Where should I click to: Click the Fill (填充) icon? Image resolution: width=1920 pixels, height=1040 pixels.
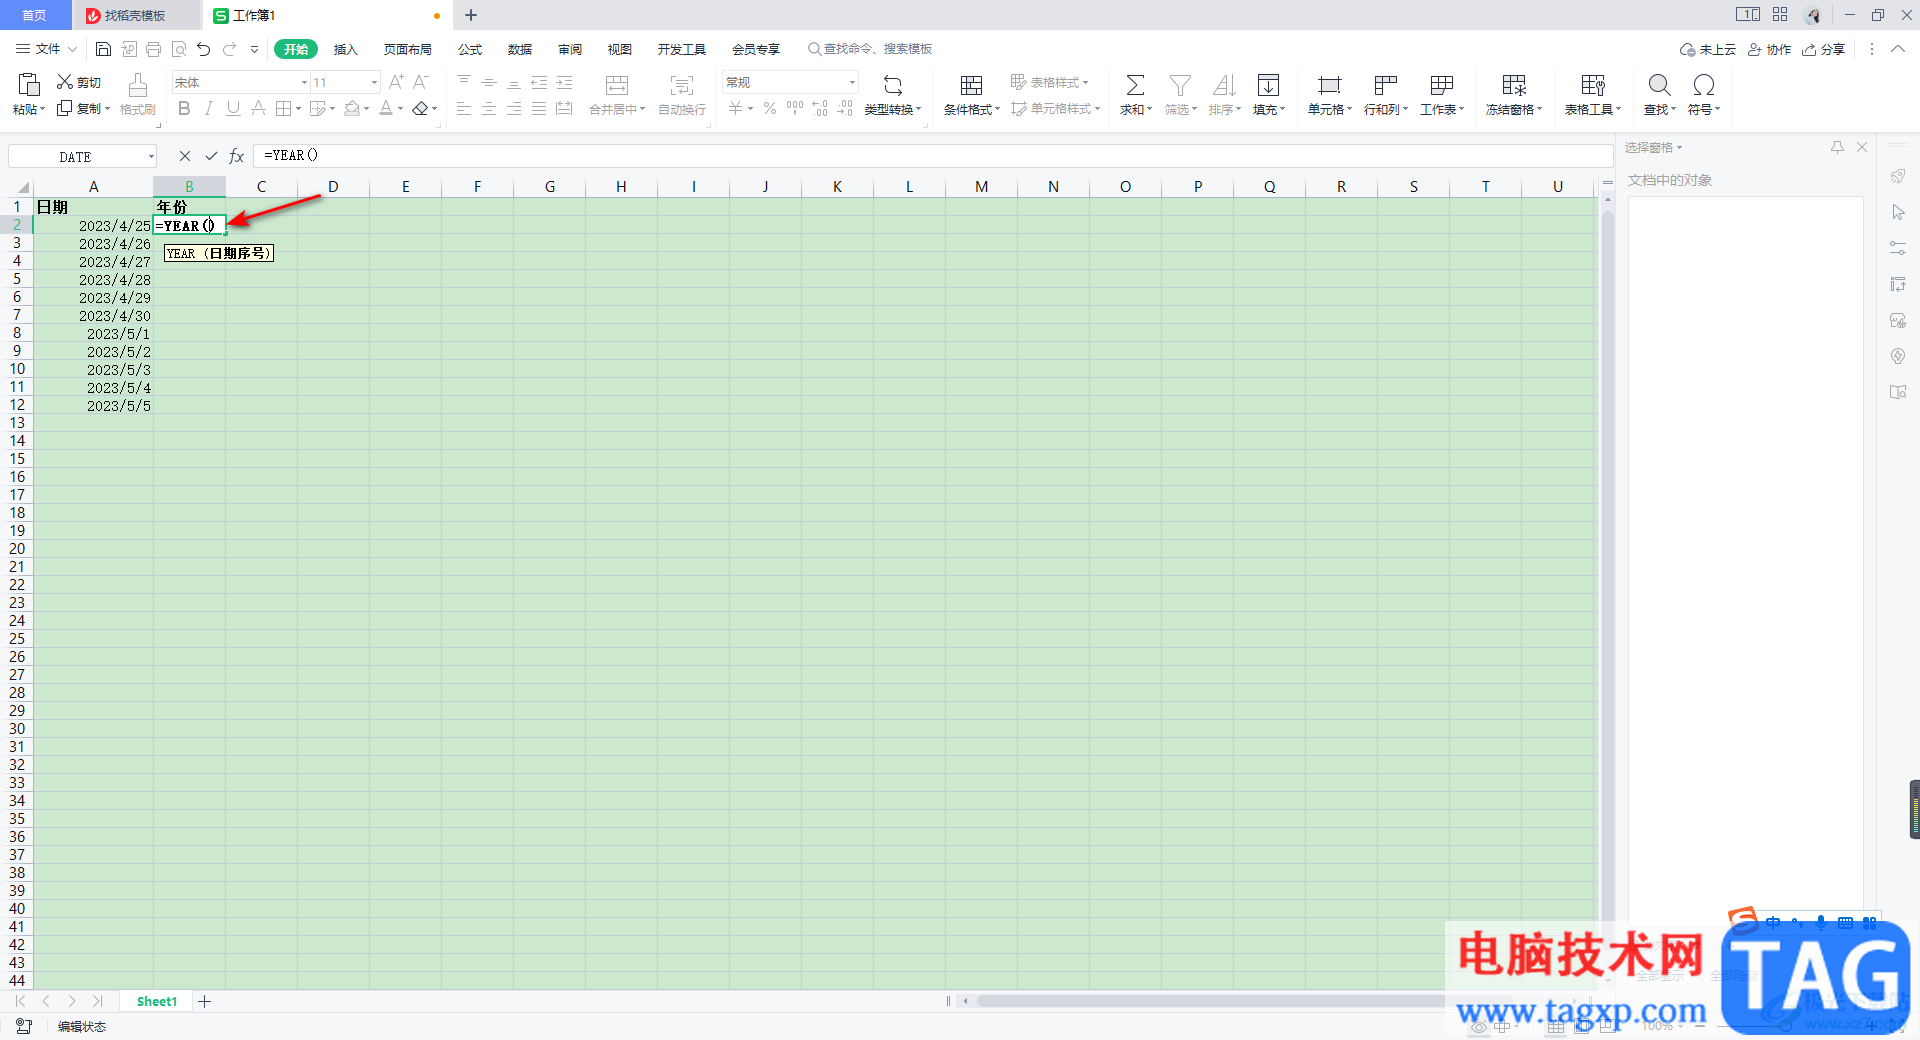pyautogui.click(x=1268, y=85)
